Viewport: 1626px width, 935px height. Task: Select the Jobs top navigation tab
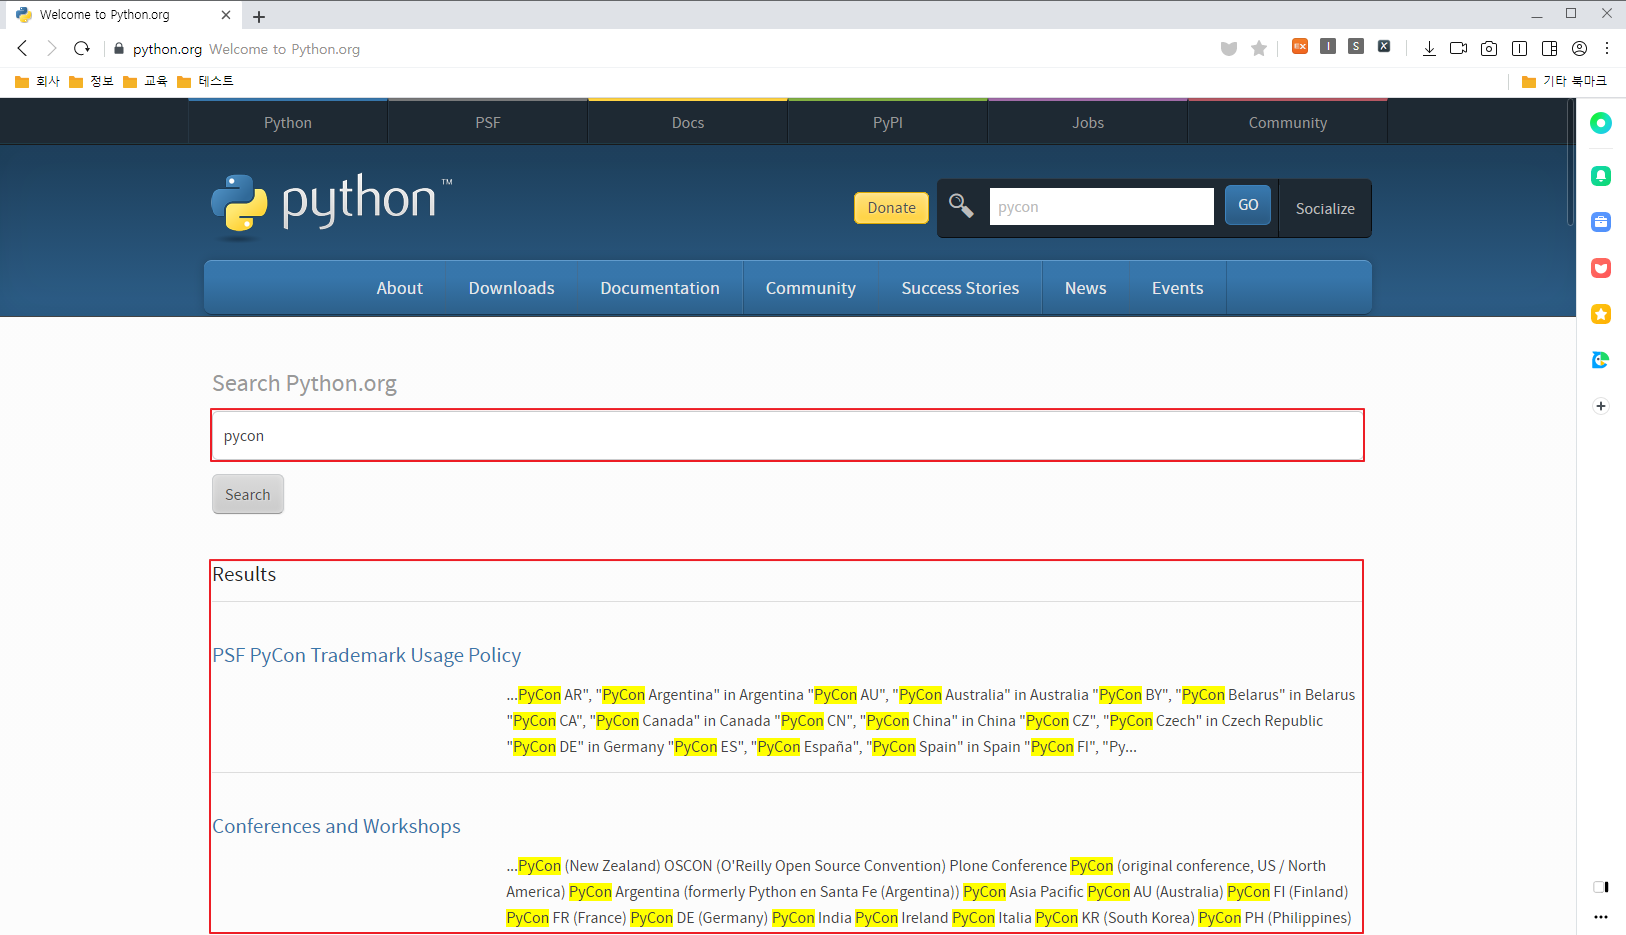pos(1088,122)
